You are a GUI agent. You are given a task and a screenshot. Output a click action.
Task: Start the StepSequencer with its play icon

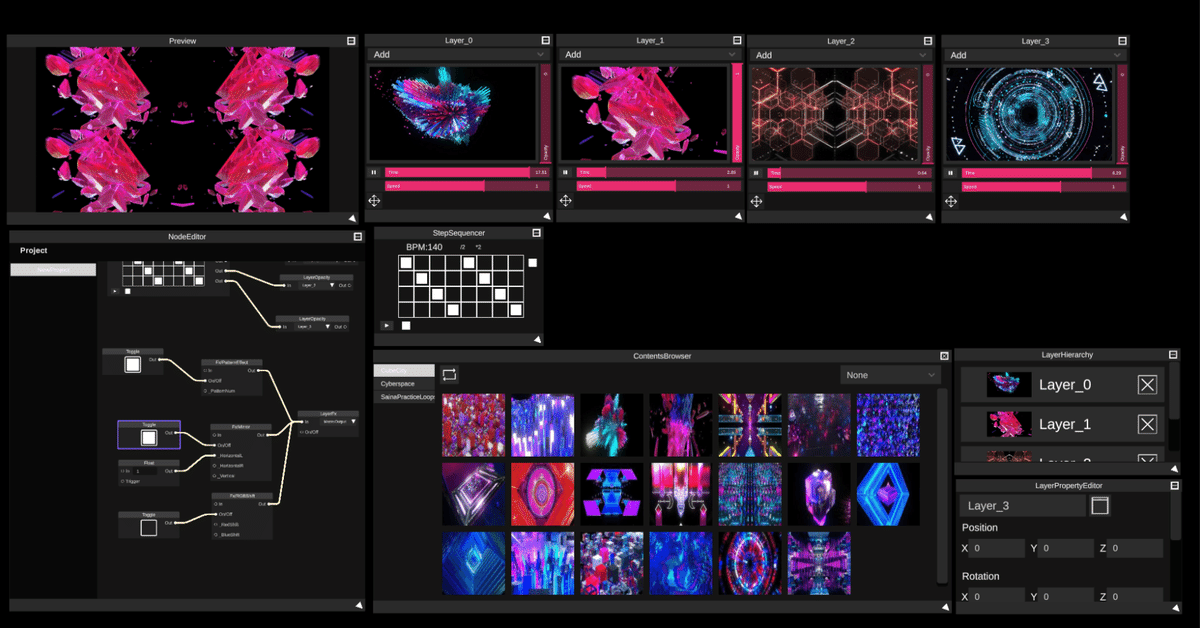[x=385, y=326]
